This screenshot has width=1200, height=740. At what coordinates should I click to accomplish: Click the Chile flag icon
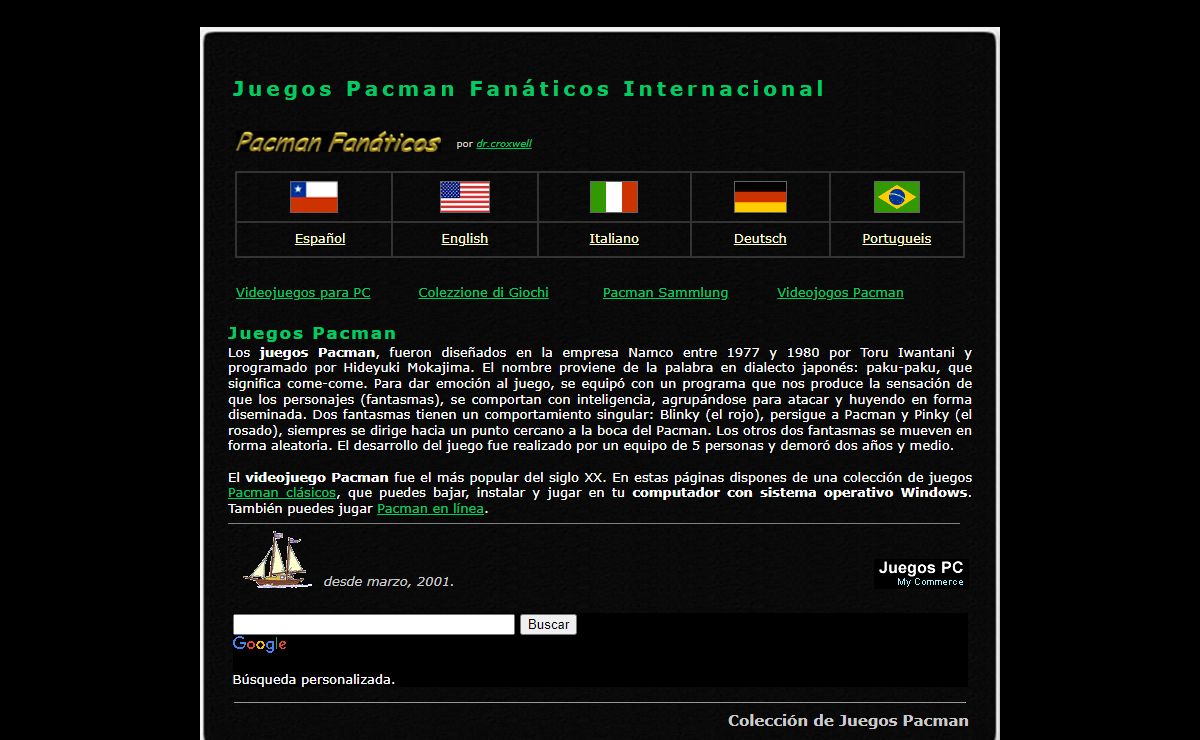tap(314, 197)
